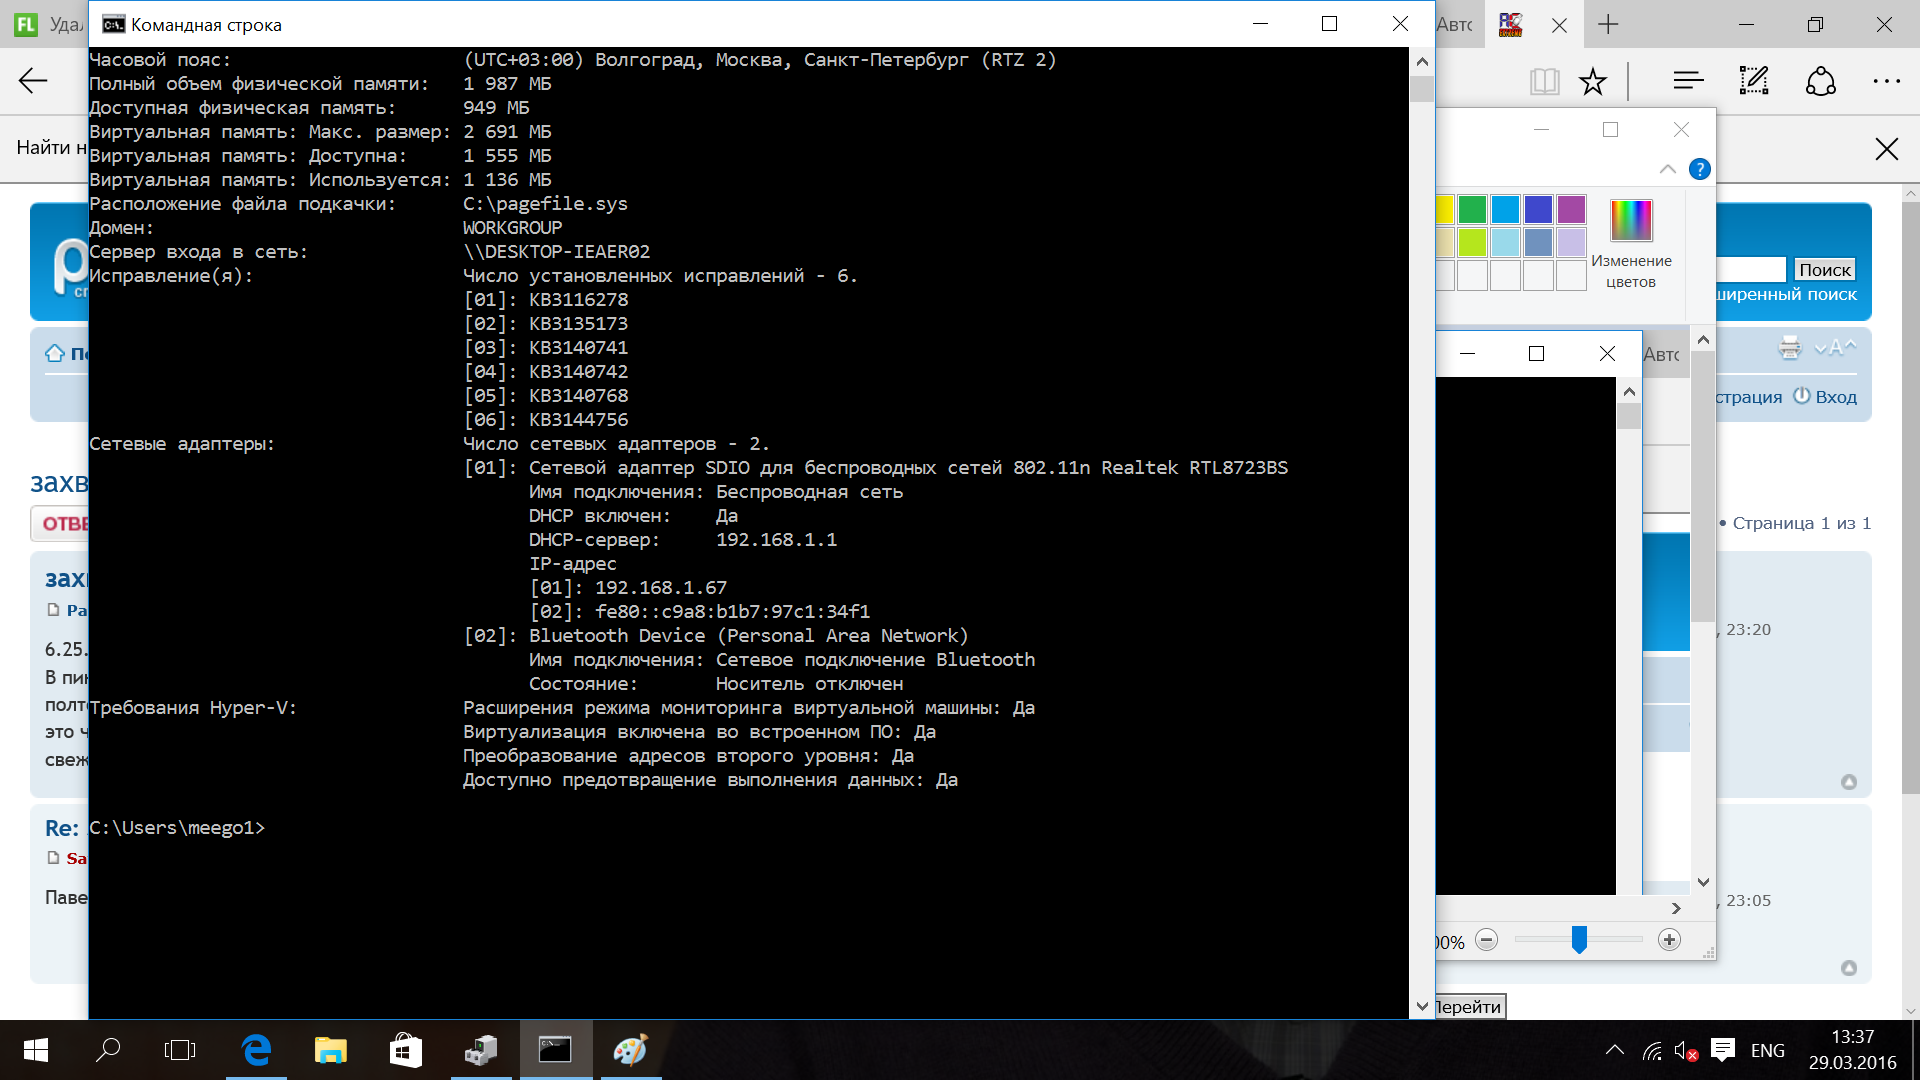This screenshot has height=1080, width=1920.
Task: Open the Windows Start menu
Action: tap(36, 1050)
